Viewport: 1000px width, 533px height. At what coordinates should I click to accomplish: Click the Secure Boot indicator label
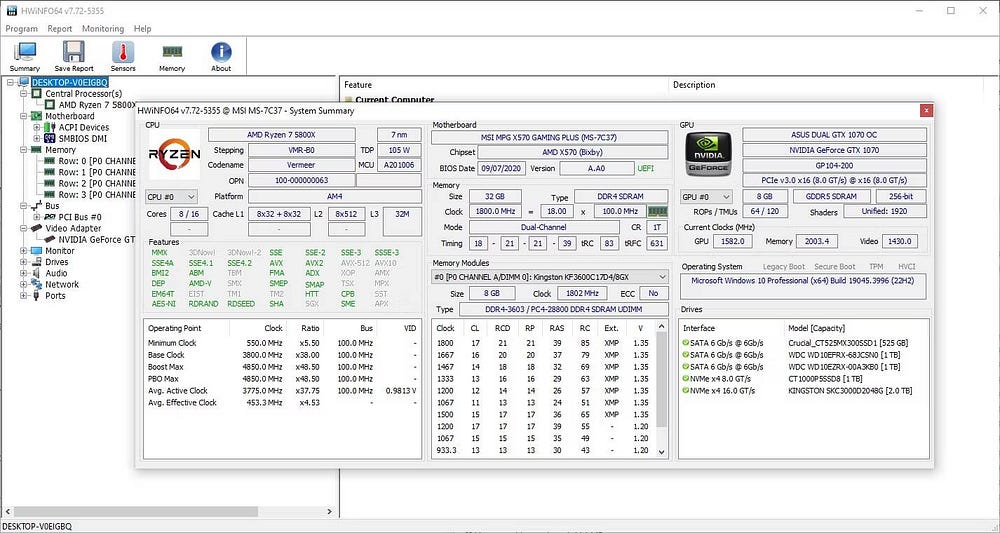[x=835, y=266]
